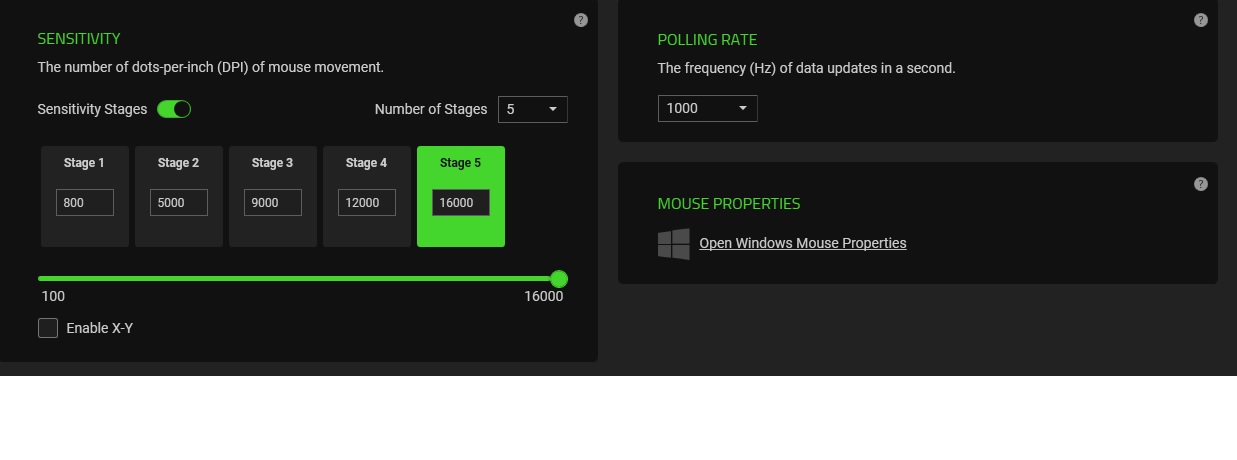Choose the Stage 4 tile

367,163
